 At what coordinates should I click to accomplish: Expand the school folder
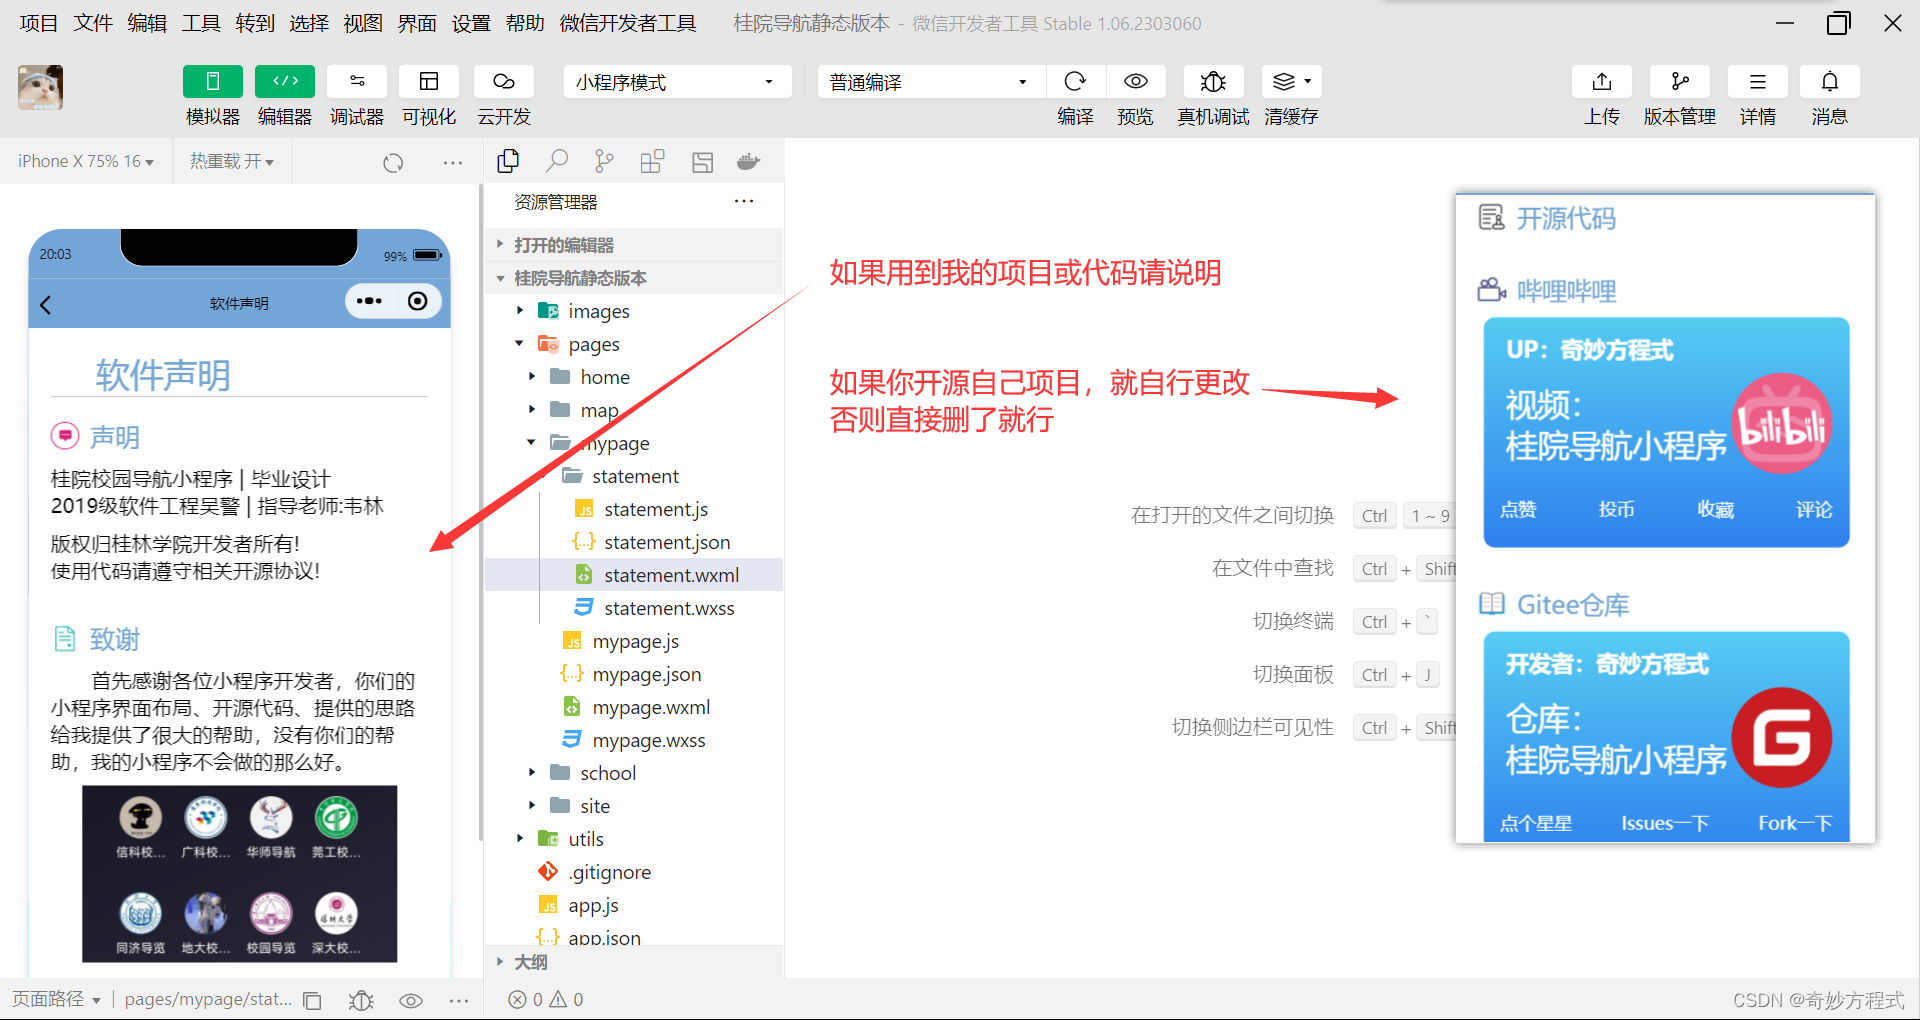pyautogui.click(x=634, y=773)
